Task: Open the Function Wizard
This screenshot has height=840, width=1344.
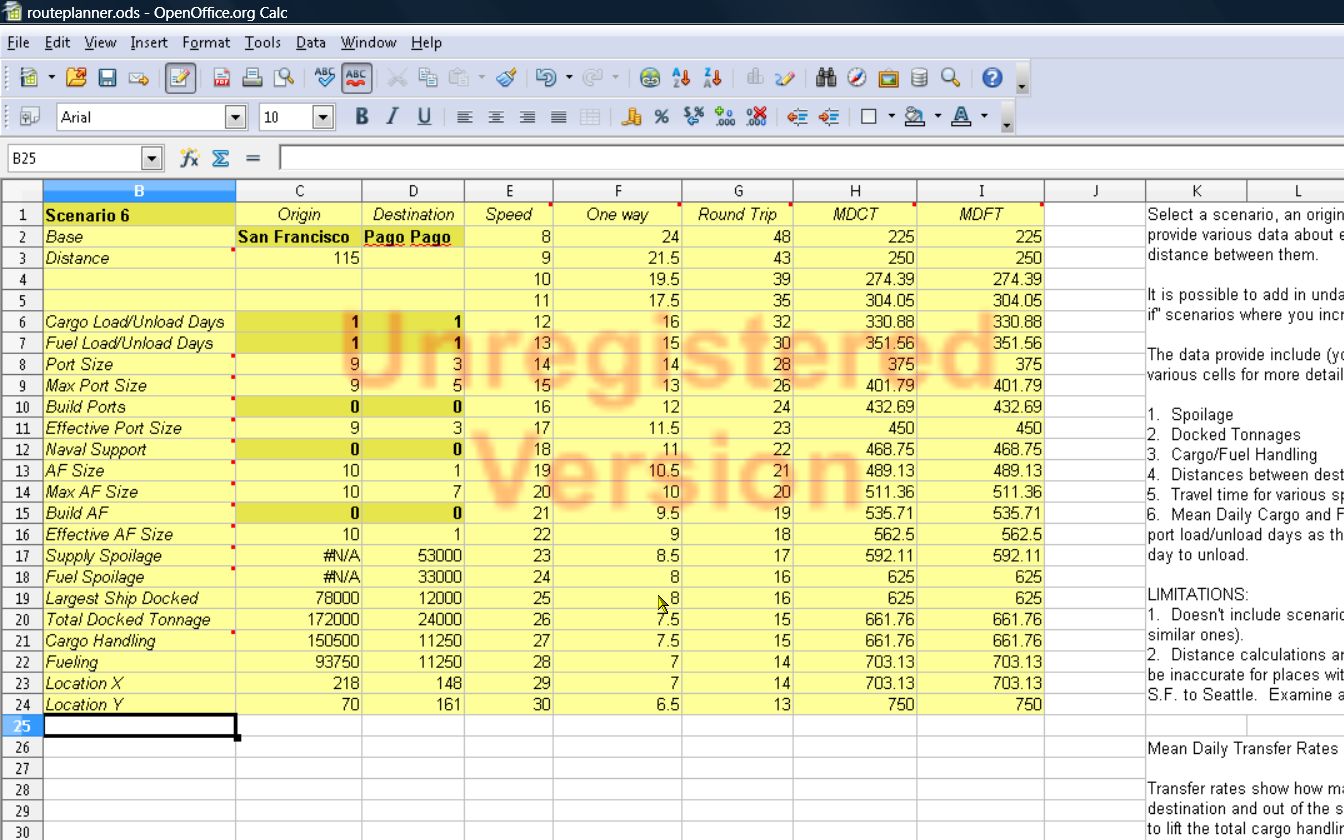Action: click(187, 157)
